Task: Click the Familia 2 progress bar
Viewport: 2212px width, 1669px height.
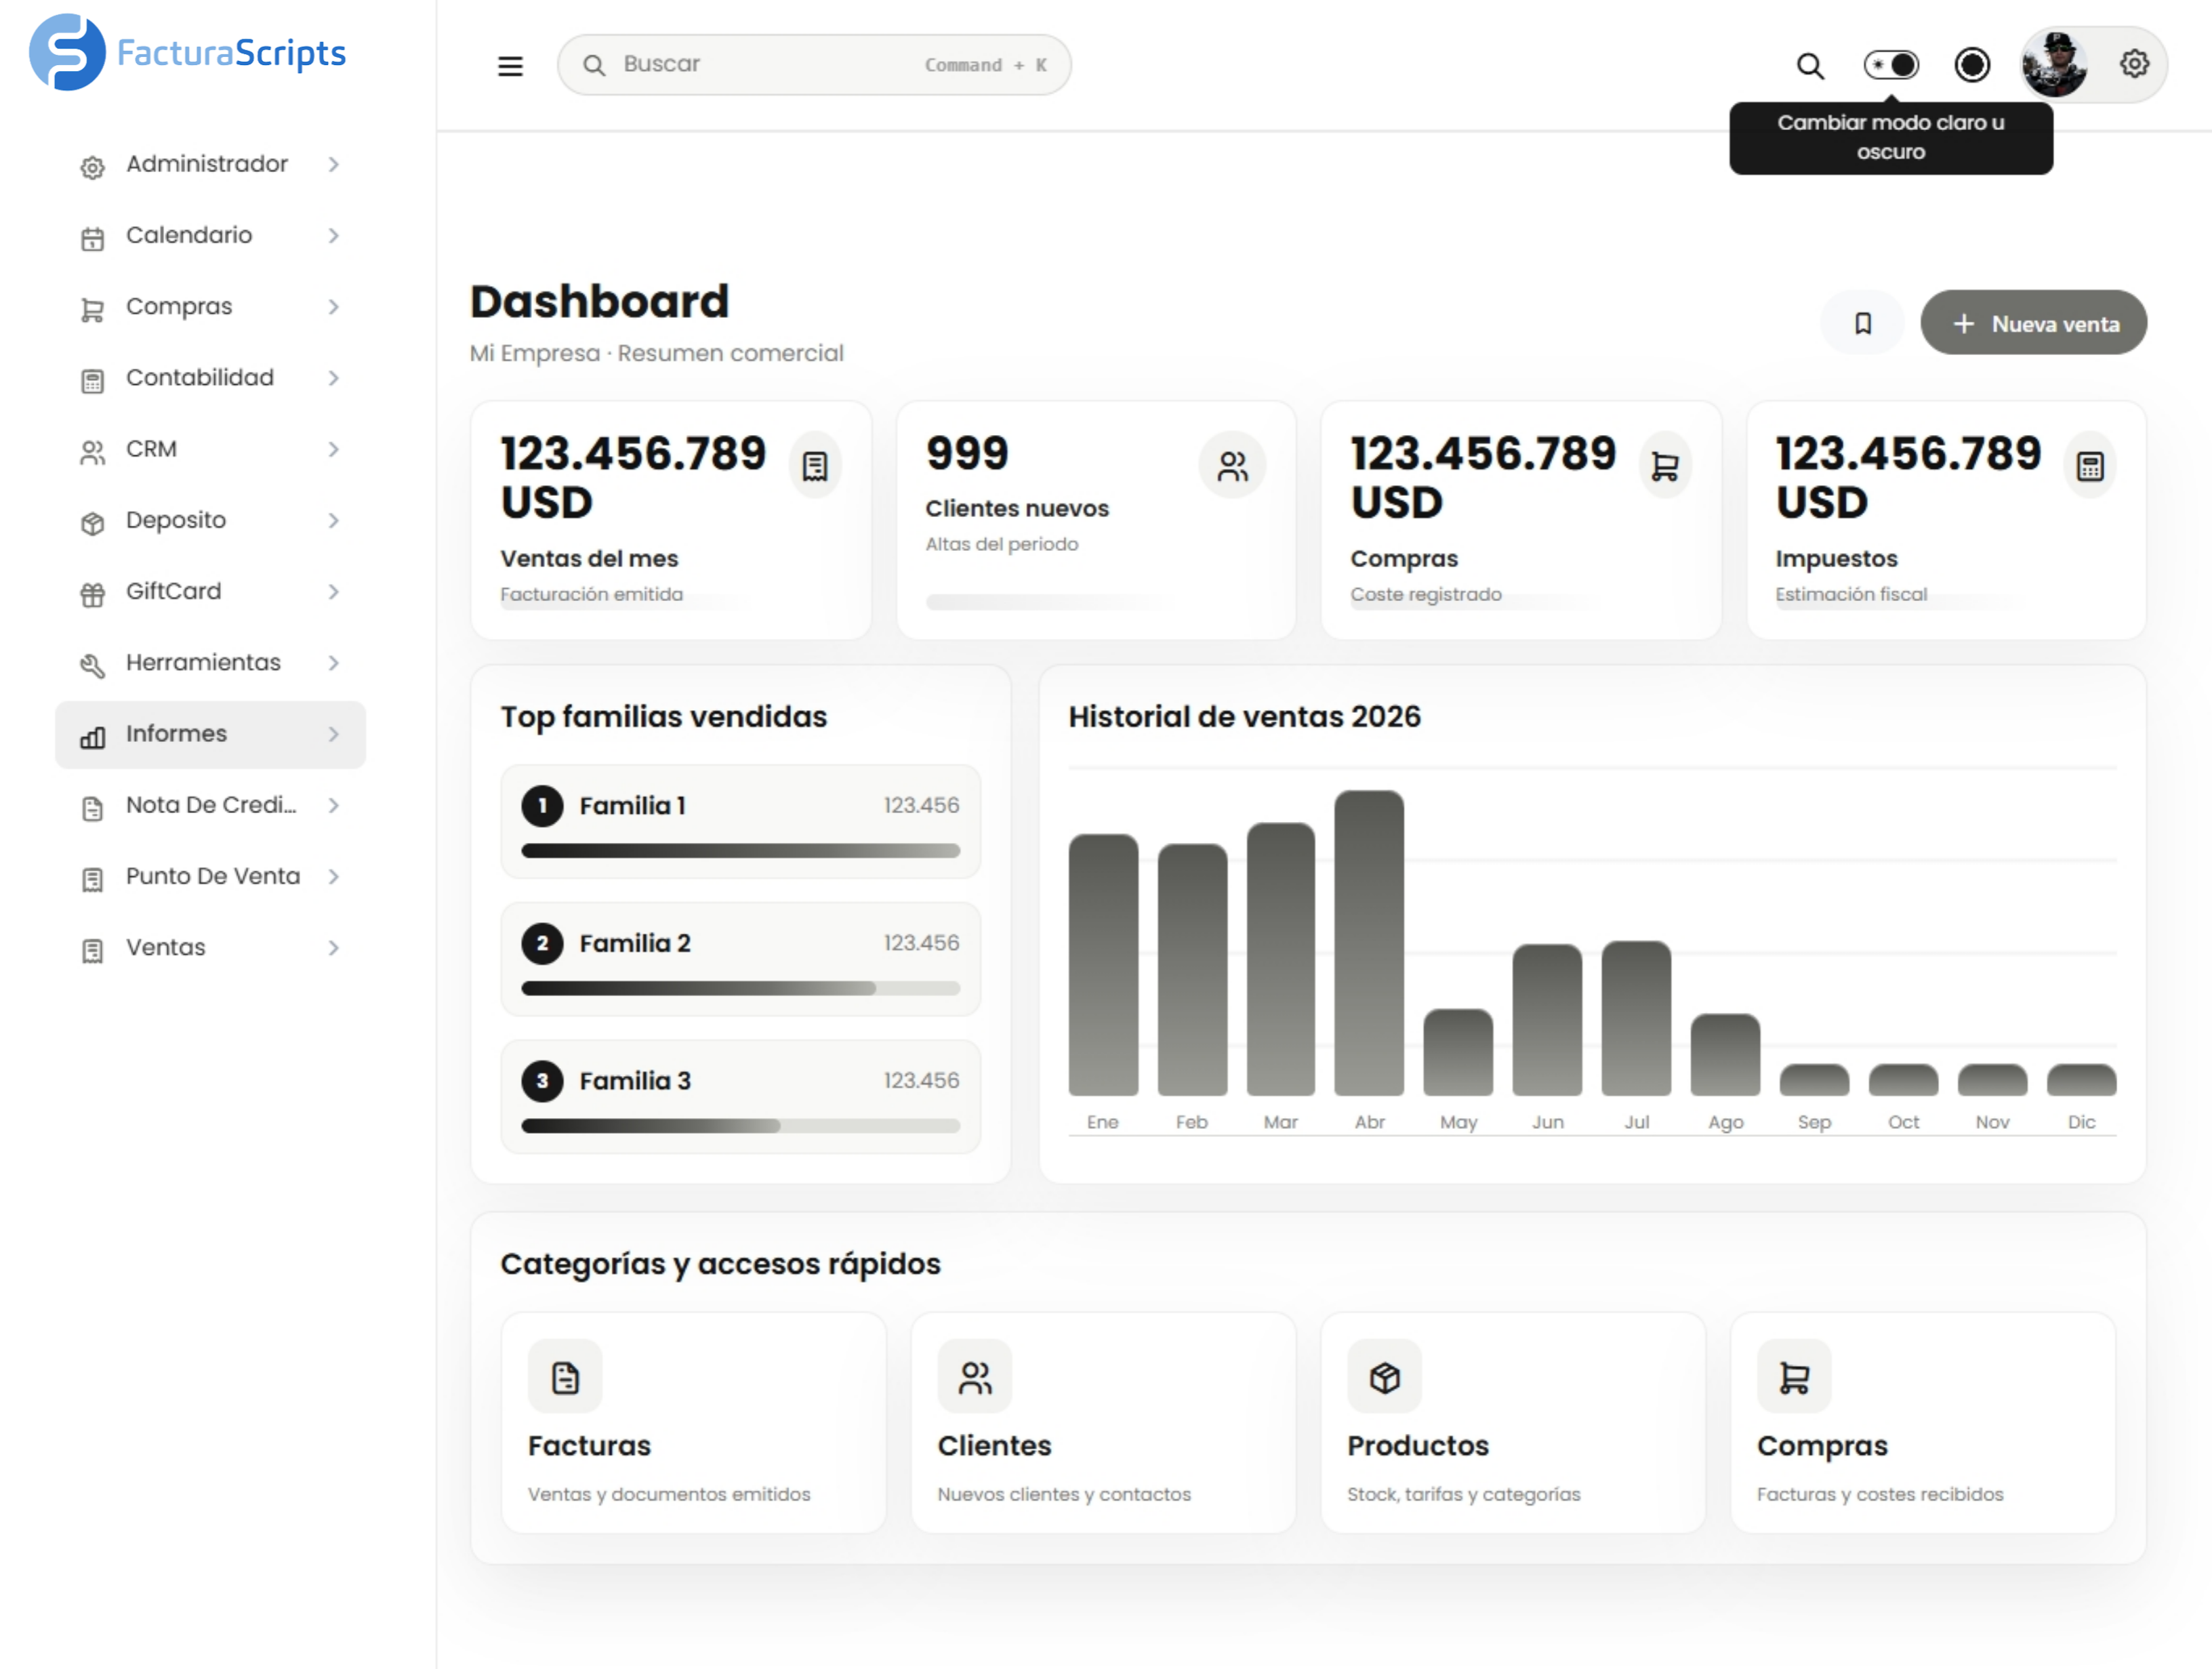Action: click(740, 989)
